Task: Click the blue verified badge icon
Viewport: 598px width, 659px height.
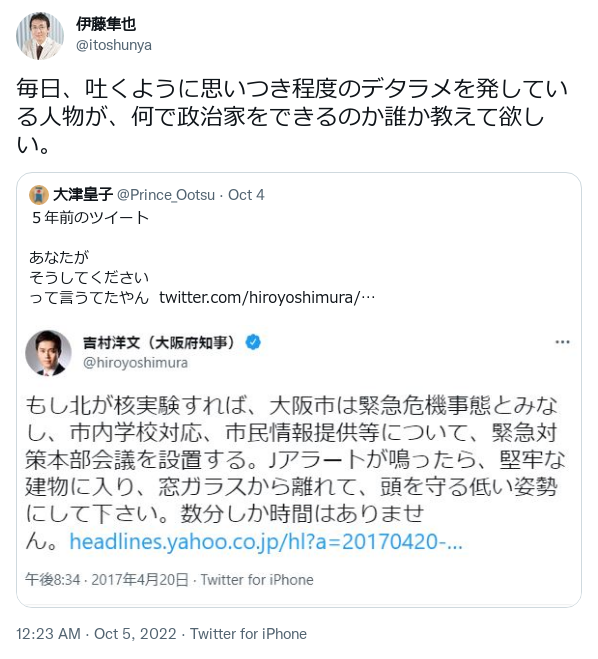Action: (253, 343)
